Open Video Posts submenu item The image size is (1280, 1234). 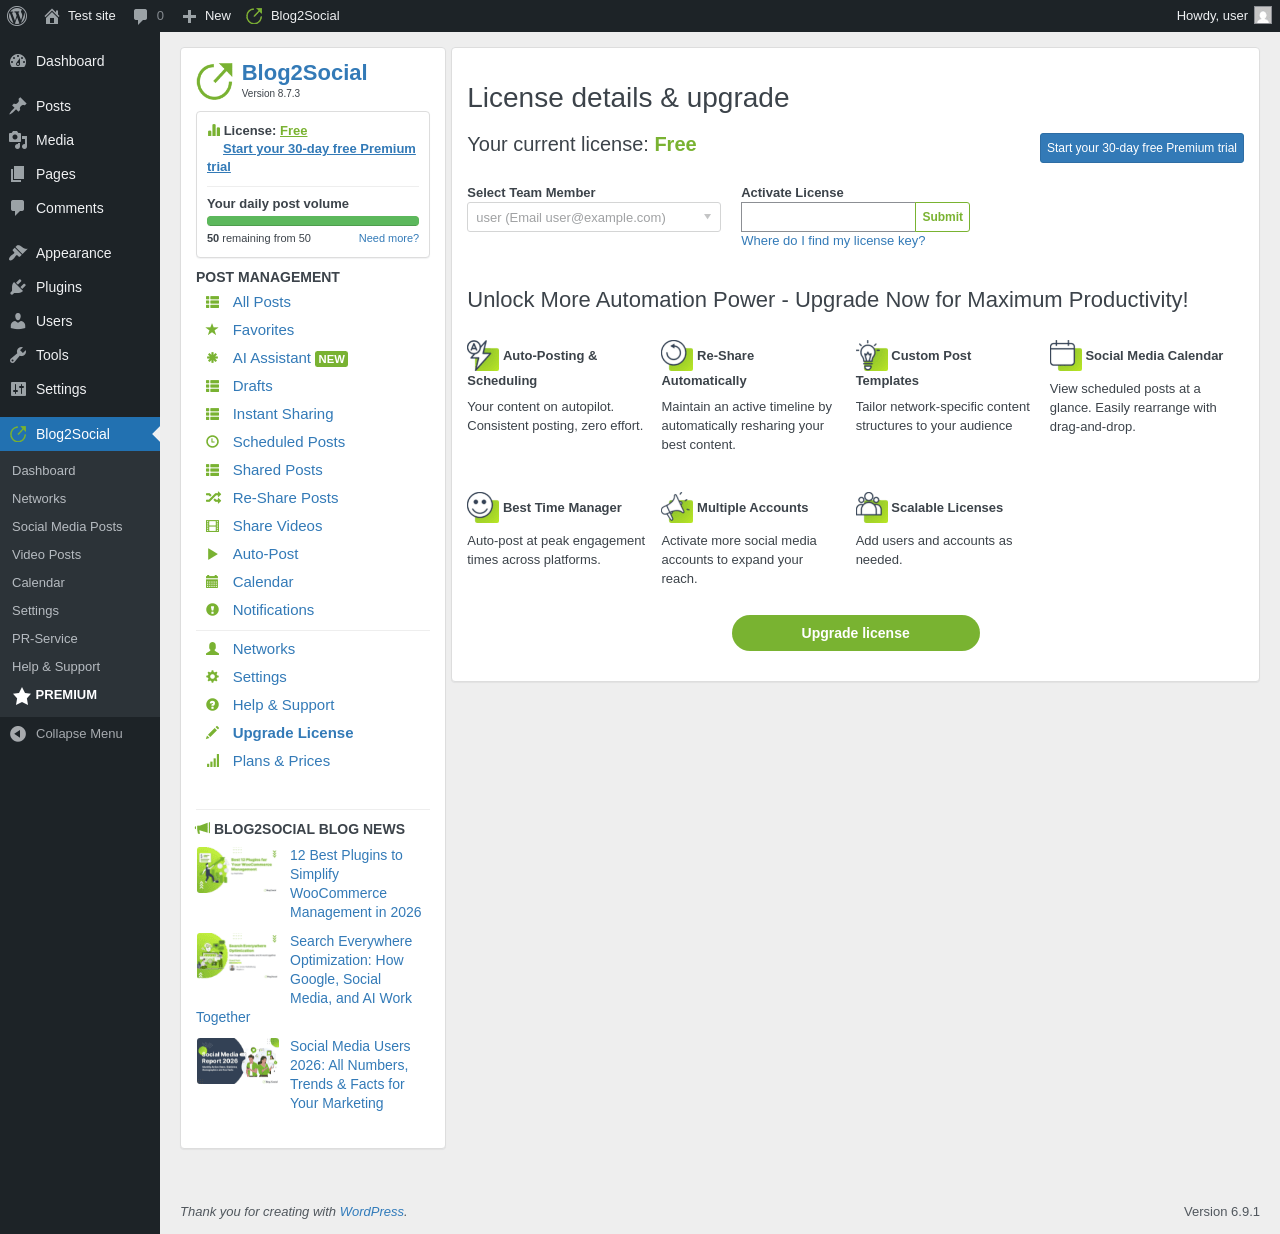click(x=46, y=555)
